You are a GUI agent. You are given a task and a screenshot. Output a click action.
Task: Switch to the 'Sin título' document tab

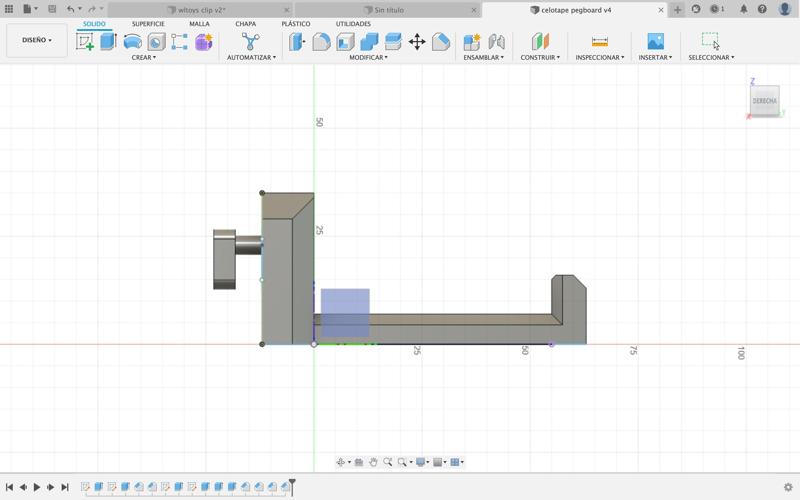click(388, 9)
